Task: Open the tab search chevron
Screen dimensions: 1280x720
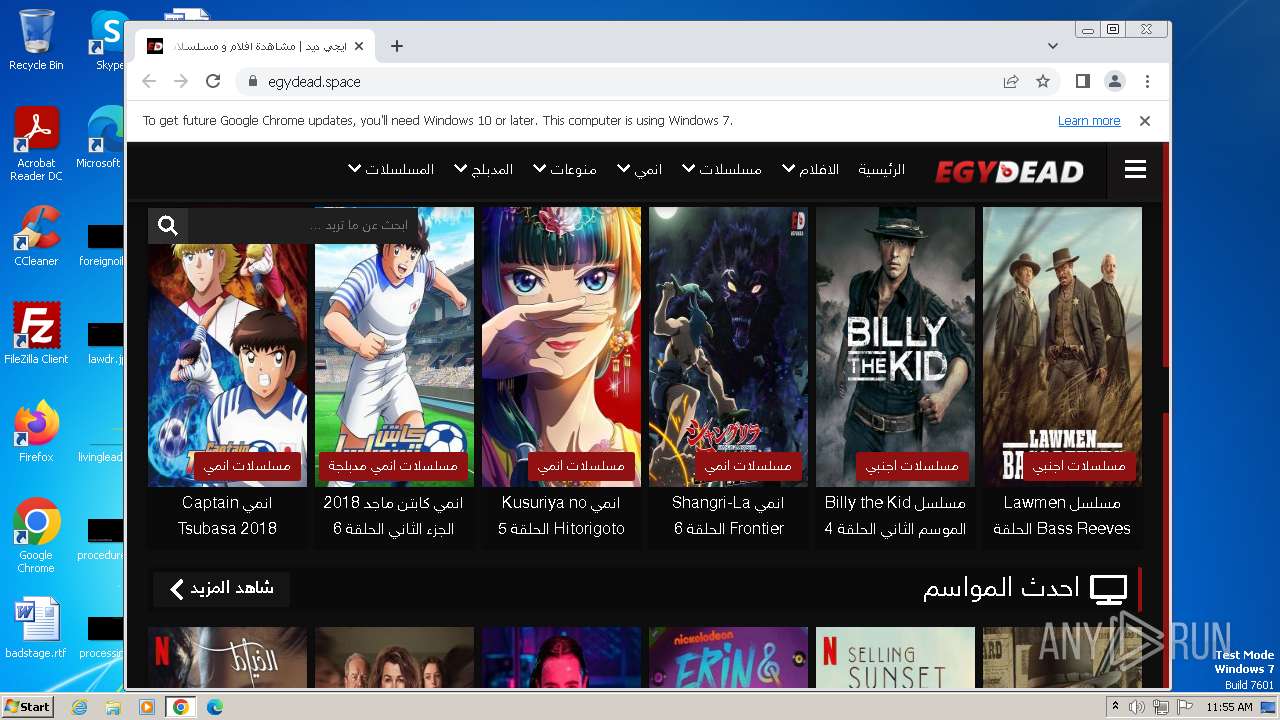Action: tap(1053, 46)
